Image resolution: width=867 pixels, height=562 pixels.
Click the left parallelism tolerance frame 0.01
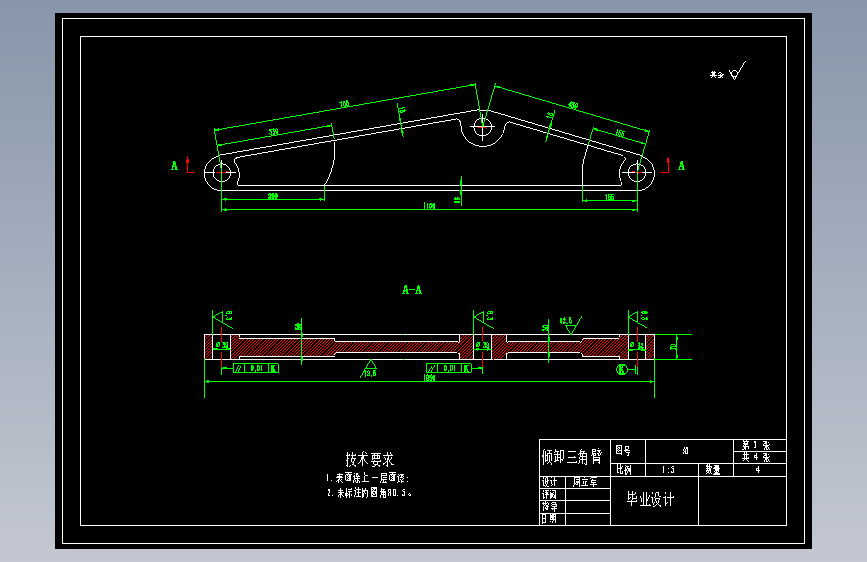[x=255, y=368]
